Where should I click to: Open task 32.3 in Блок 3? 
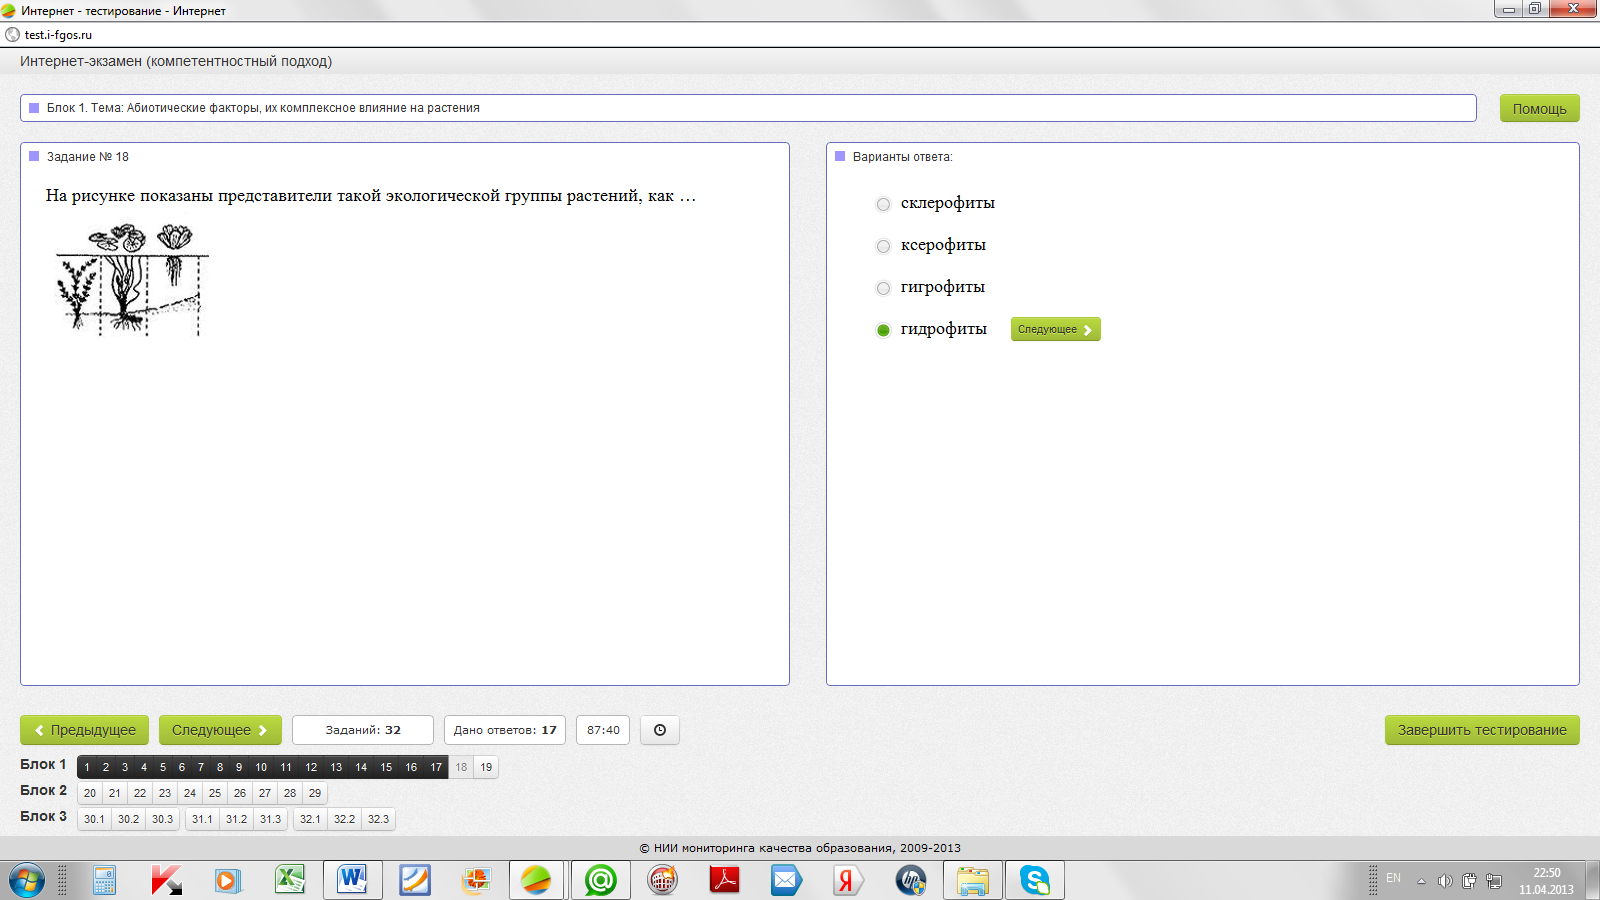pyautogui.click(x=378, y=819)
